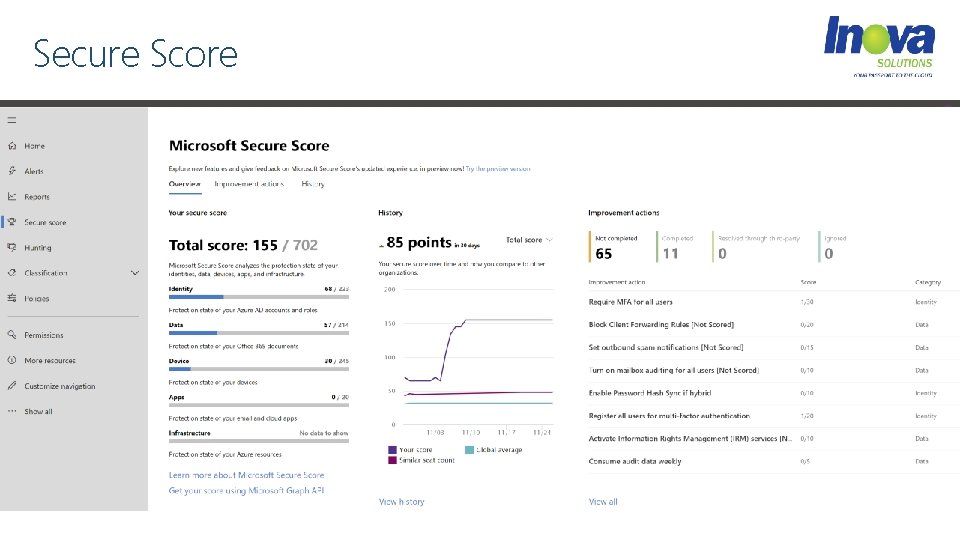Click the Permissions key icon
This screenshot has height=540, width=960.
pos(12,335)
